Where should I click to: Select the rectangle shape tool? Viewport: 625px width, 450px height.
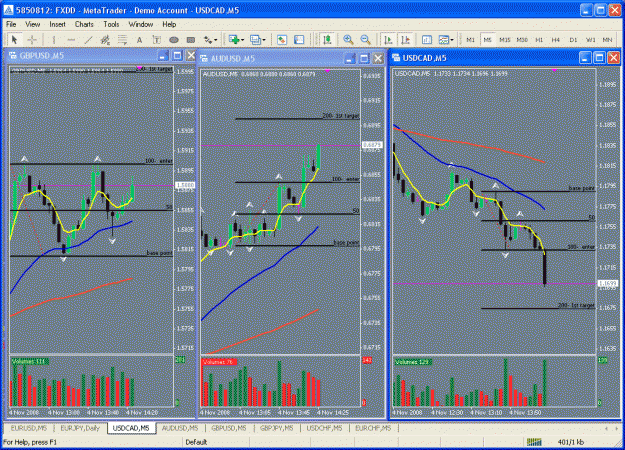click(191, 39)
